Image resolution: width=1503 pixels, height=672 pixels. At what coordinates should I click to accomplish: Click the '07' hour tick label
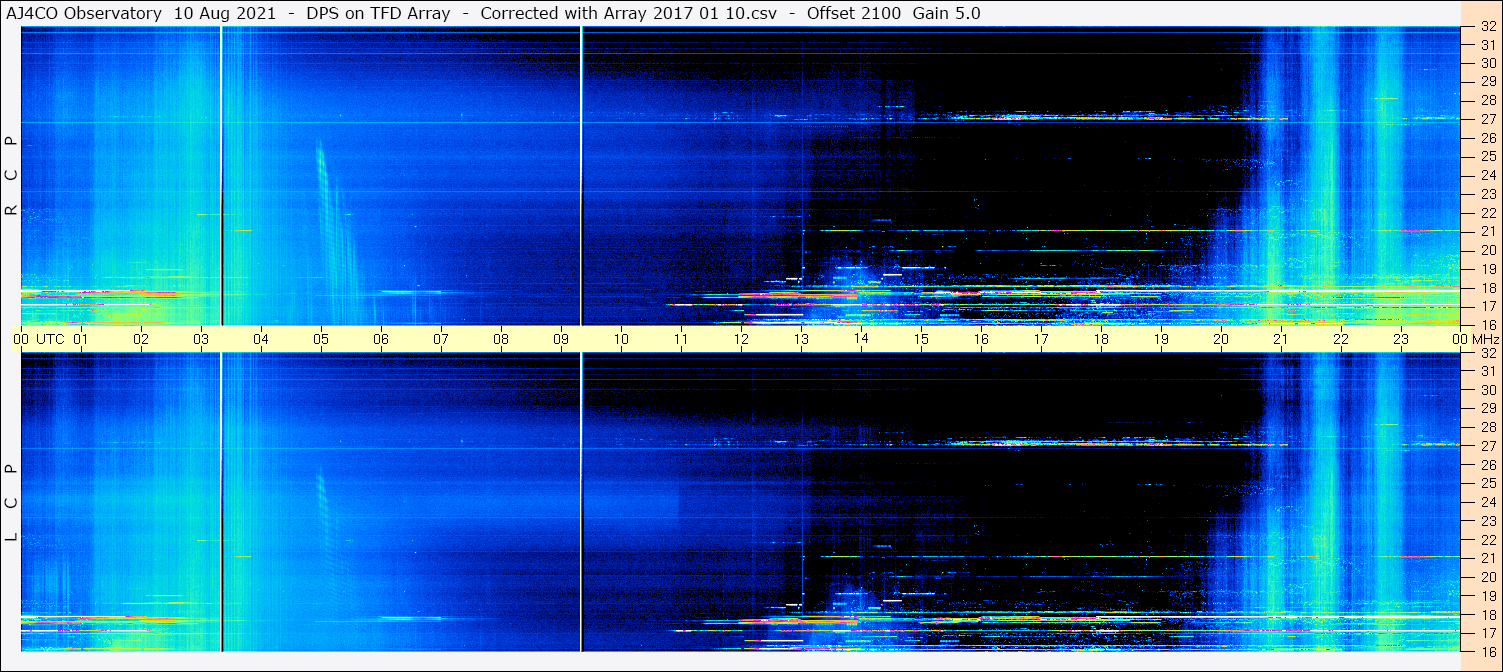pos(441,339)
